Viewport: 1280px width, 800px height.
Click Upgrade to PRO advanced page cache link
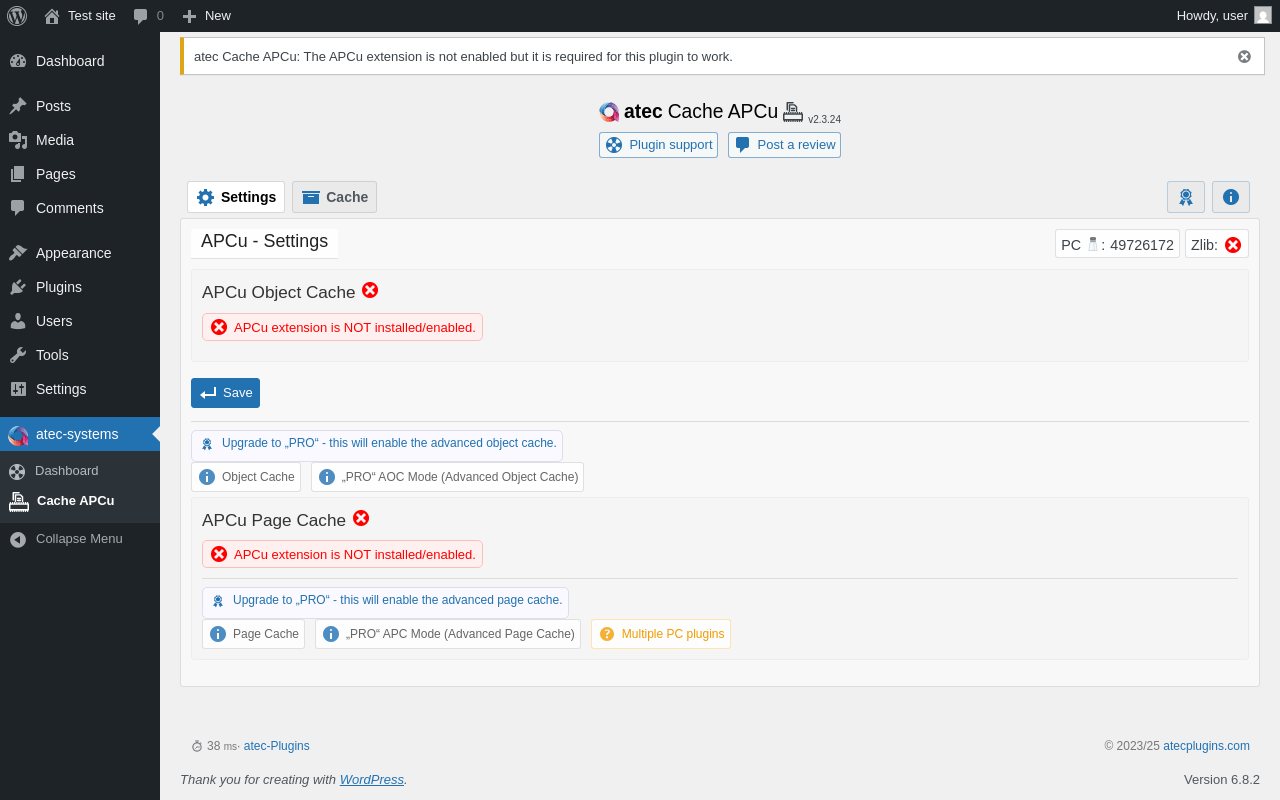pos(385,602)
